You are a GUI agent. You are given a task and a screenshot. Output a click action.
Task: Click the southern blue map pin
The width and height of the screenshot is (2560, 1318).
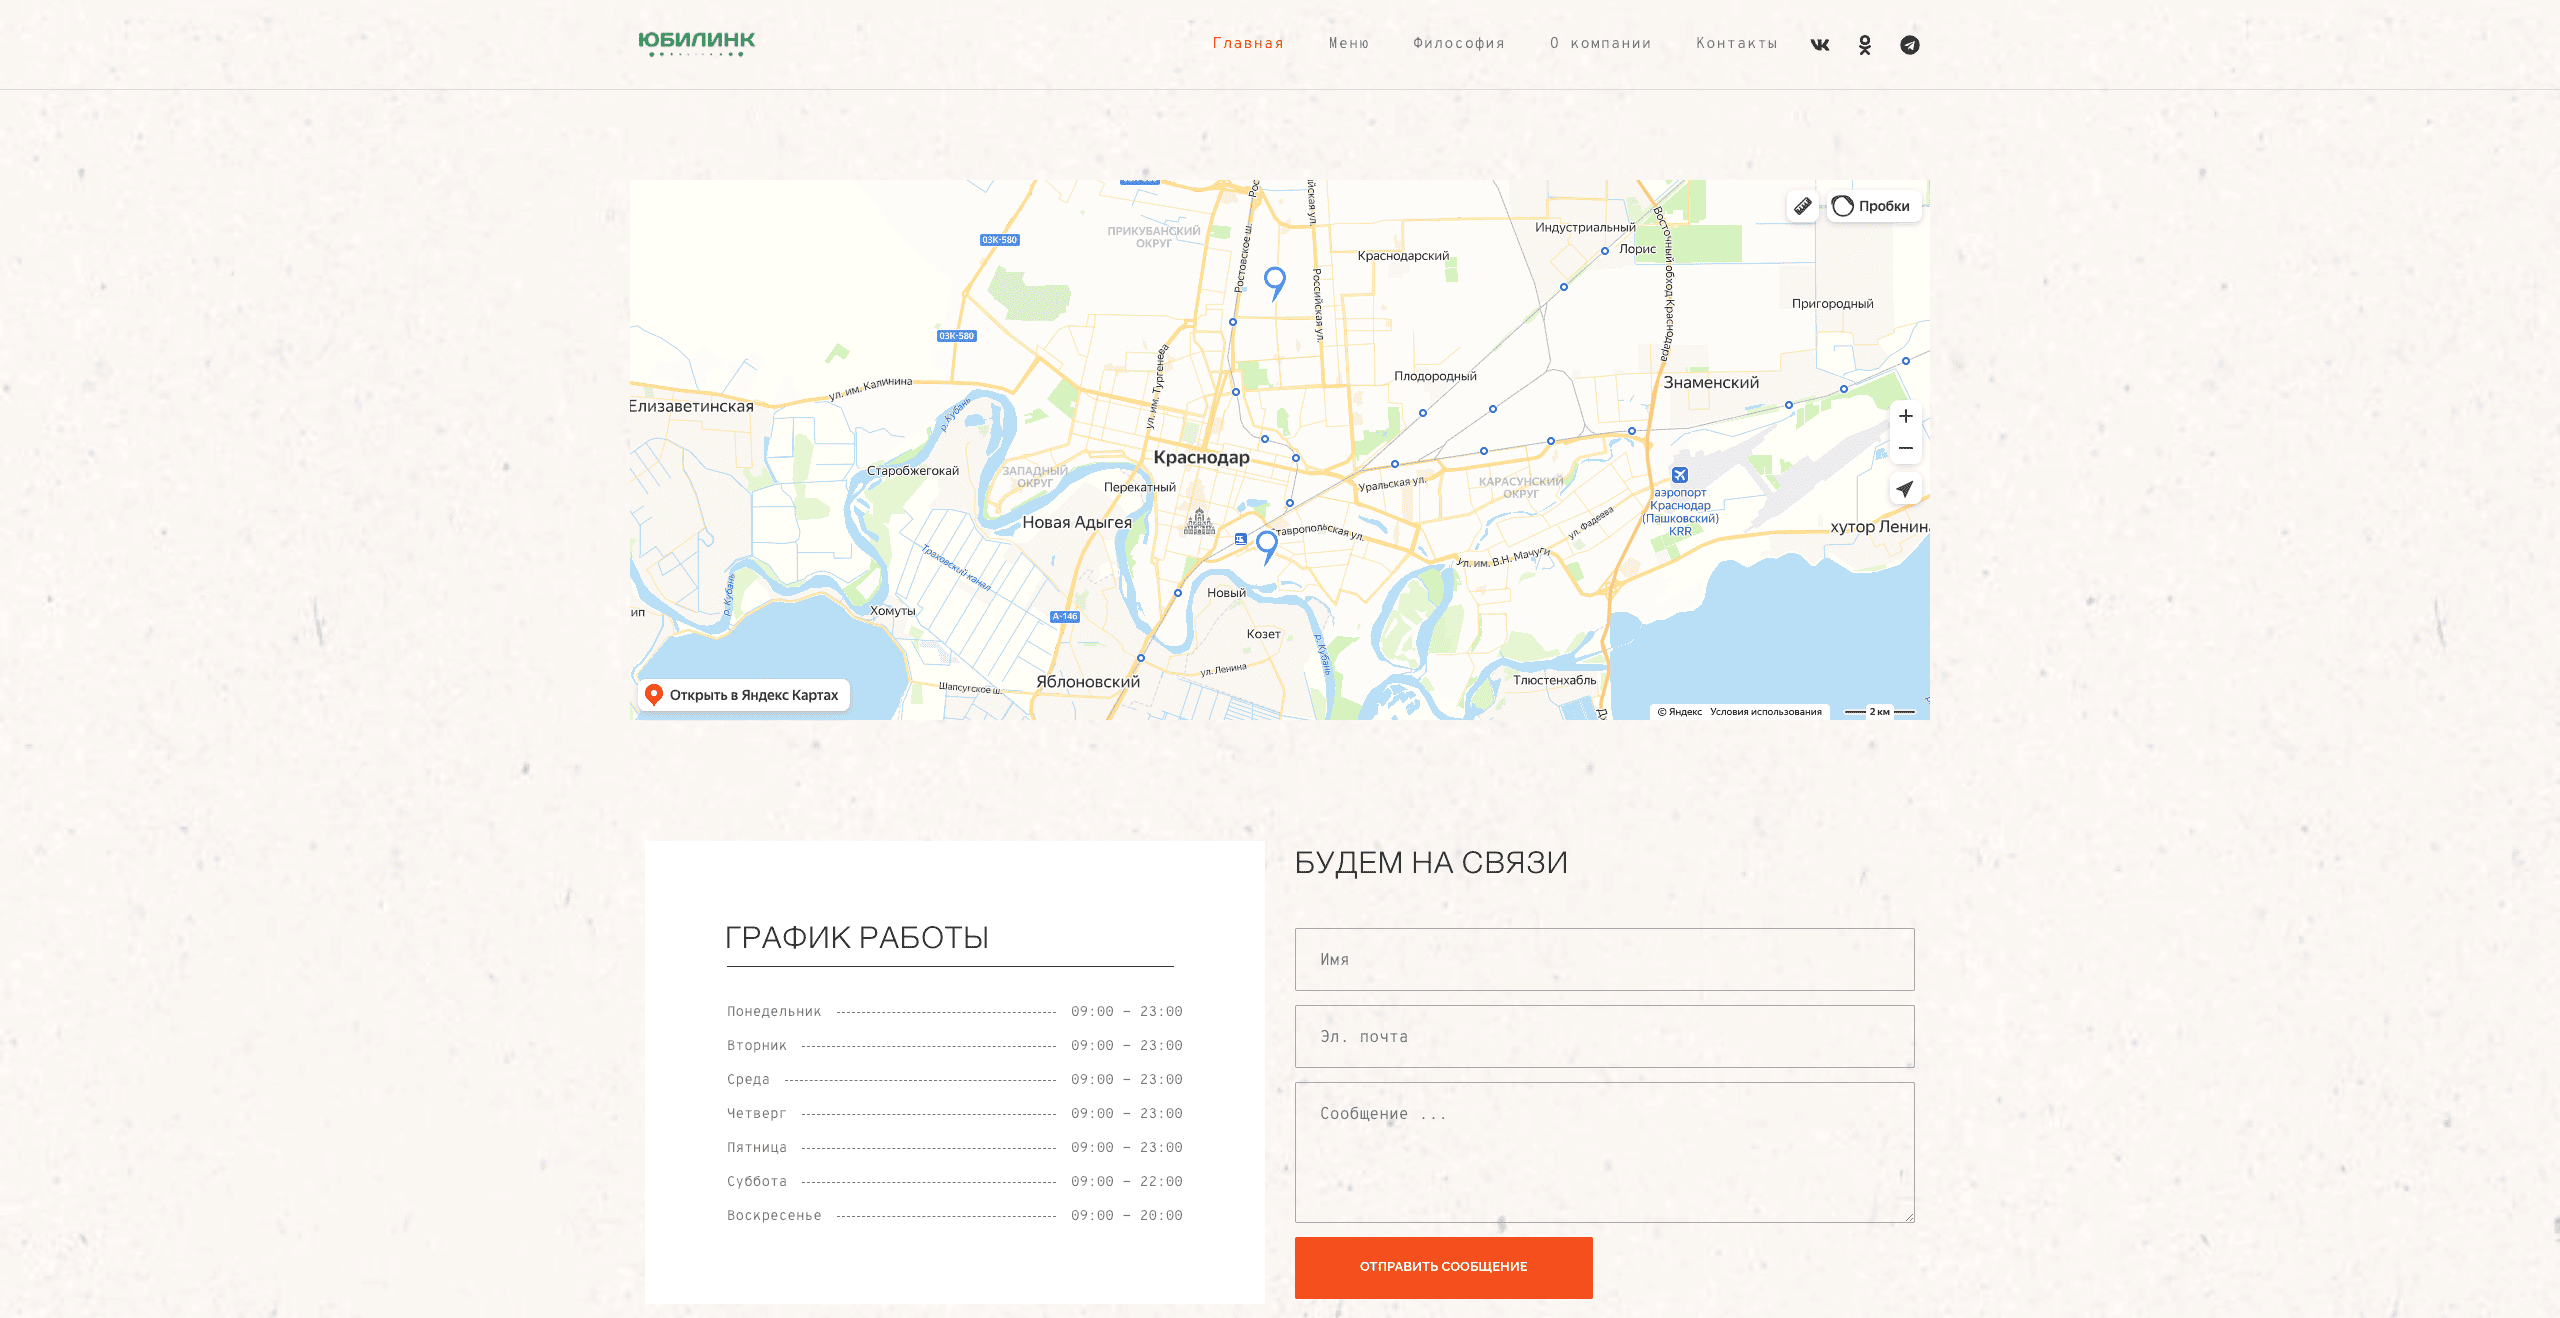coord(1267,545)
